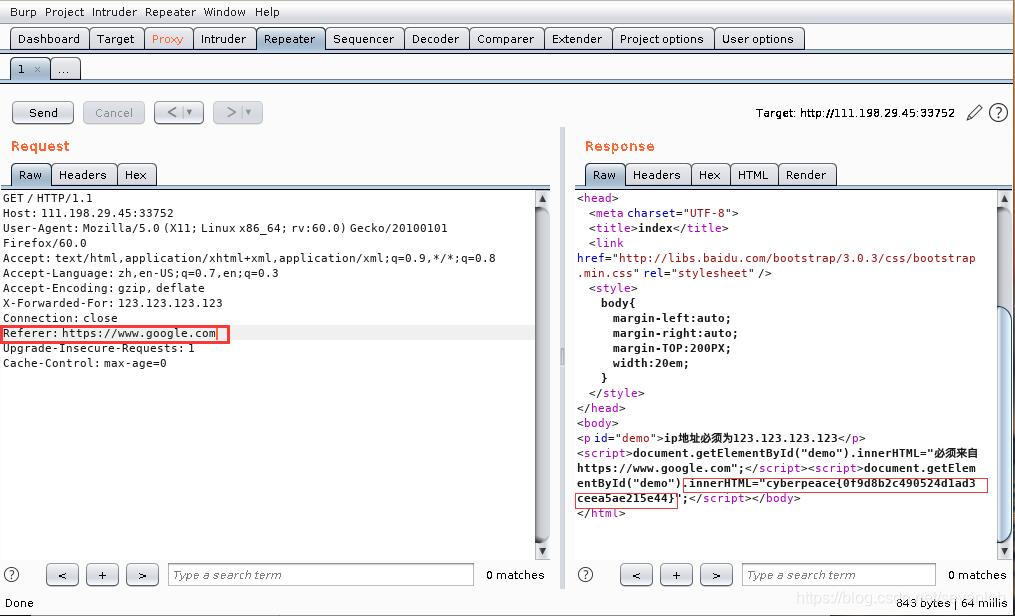Click next match button in Request search
The height and width of the screenshot is (616, 1015).
tap(142, 575)
